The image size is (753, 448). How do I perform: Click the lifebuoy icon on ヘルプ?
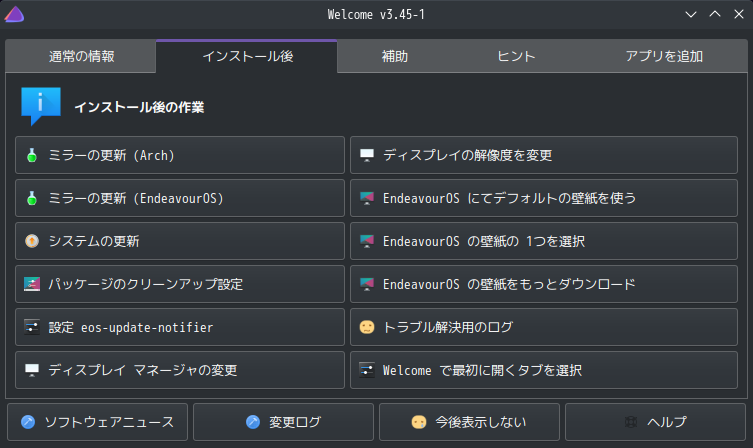pos(631,422)
